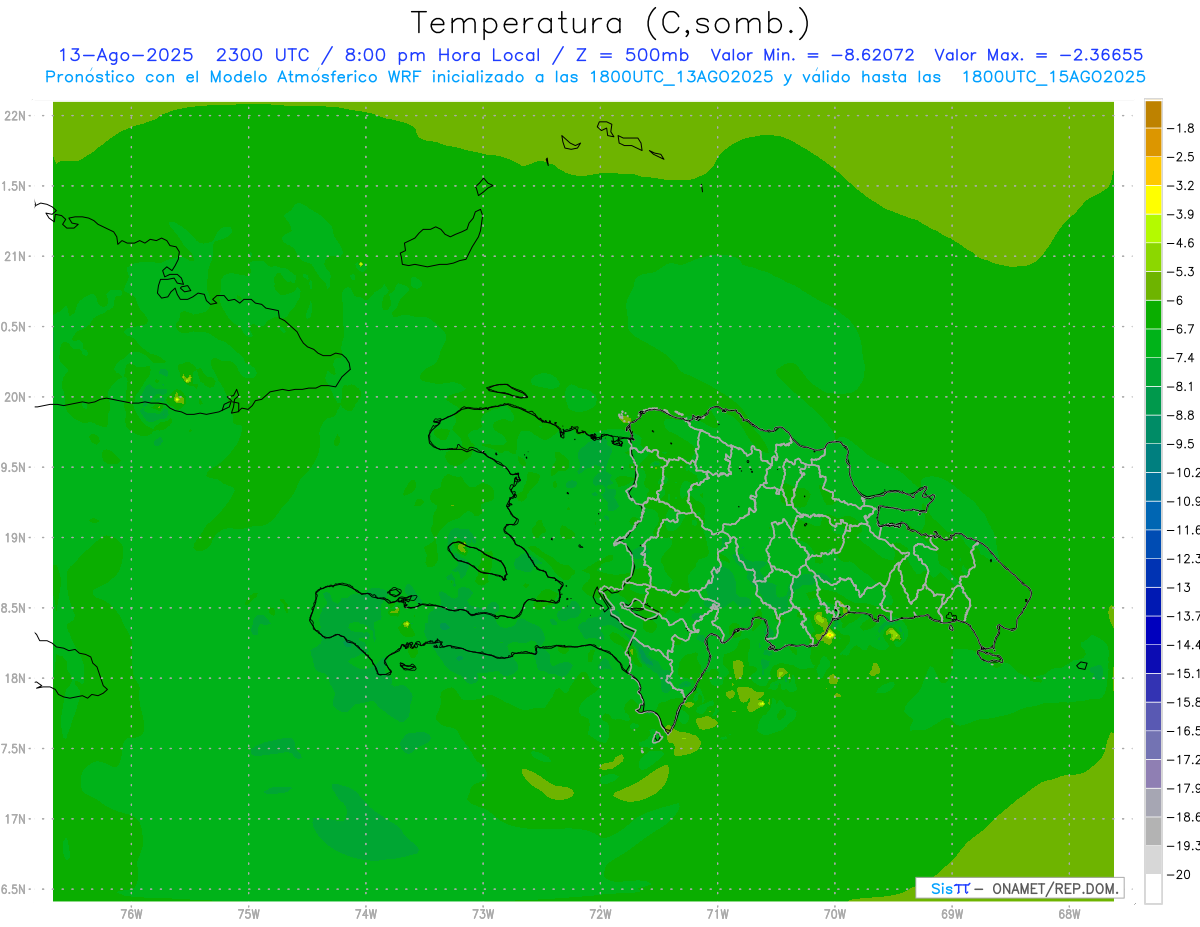Click the '18N' latitude label
The width and height of the screenshot is (1200, 927).
tap(16, 678)
